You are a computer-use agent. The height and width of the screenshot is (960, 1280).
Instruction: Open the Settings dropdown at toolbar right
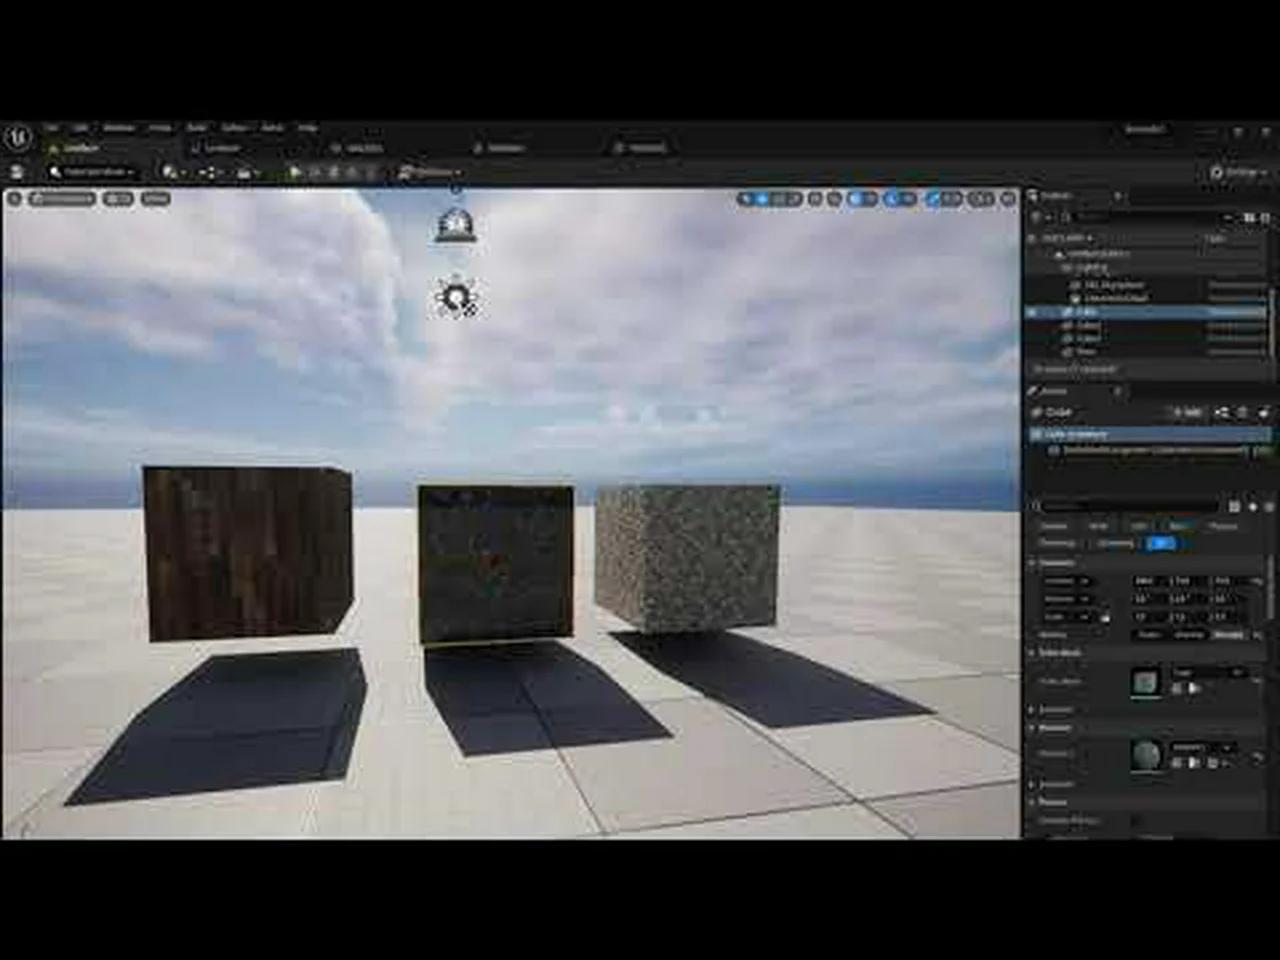tap(1238, 173)
